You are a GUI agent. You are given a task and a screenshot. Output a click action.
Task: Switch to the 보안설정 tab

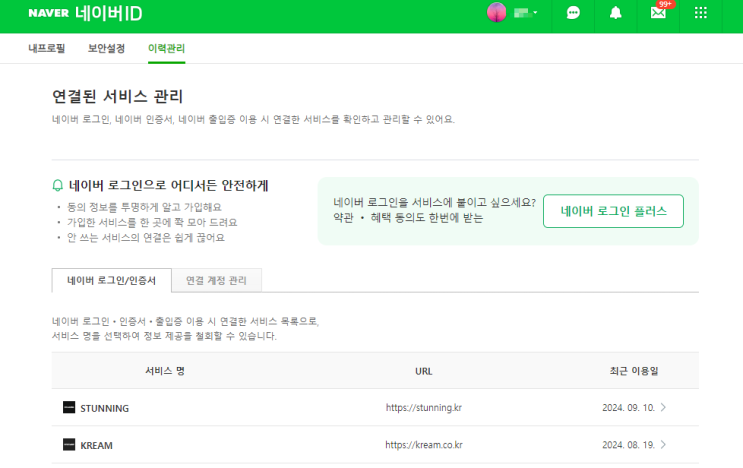pos(106,48)
